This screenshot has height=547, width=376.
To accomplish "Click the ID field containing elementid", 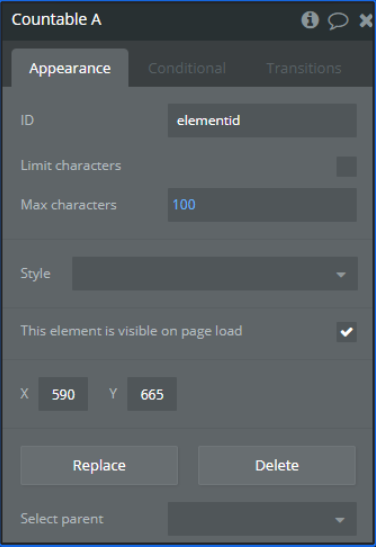I will [262, 120].
